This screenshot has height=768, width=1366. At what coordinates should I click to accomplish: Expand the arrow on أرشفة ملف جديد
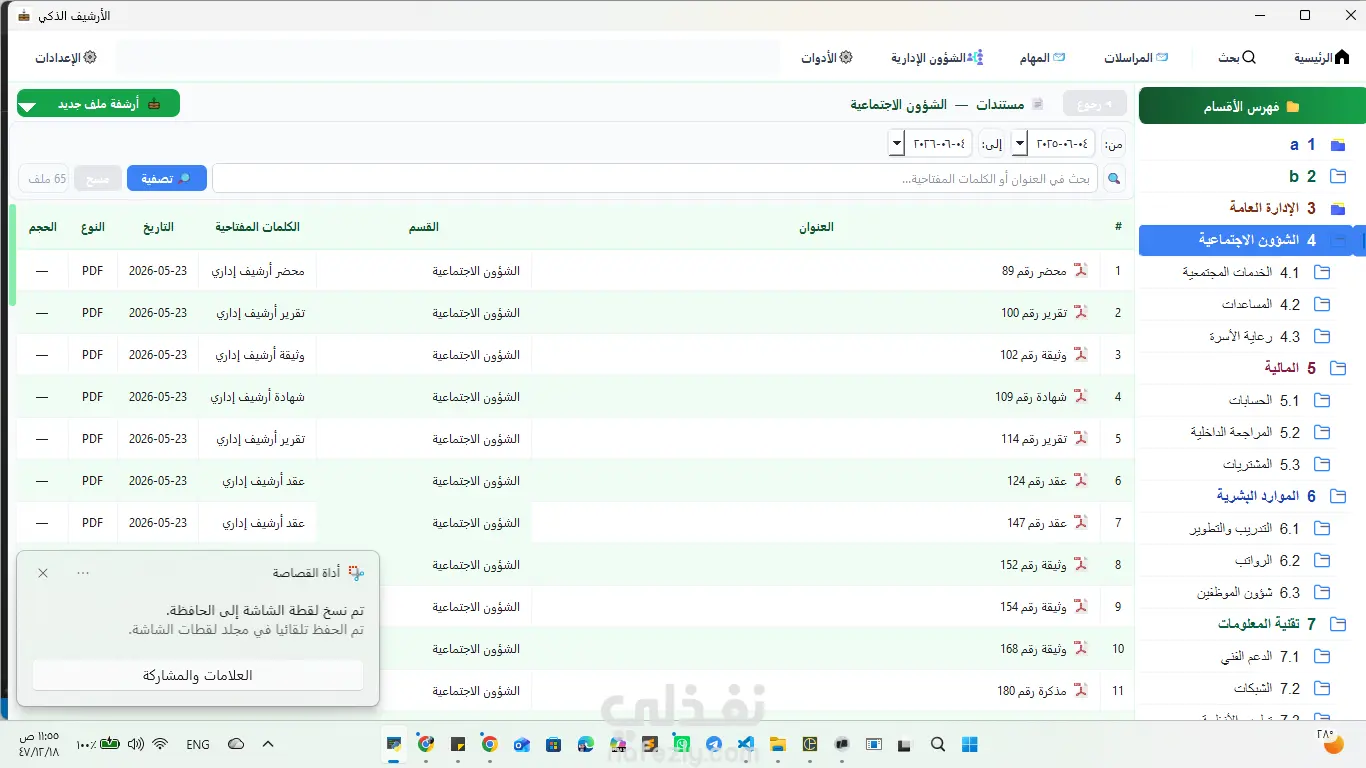[27, 105]
